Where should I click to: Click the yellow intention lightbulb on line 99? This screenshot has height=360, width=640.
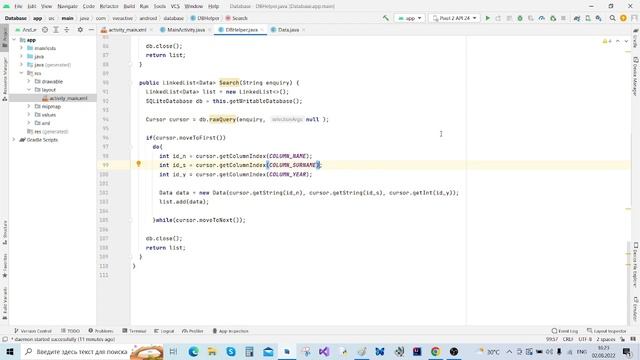[x=138, y=164]
